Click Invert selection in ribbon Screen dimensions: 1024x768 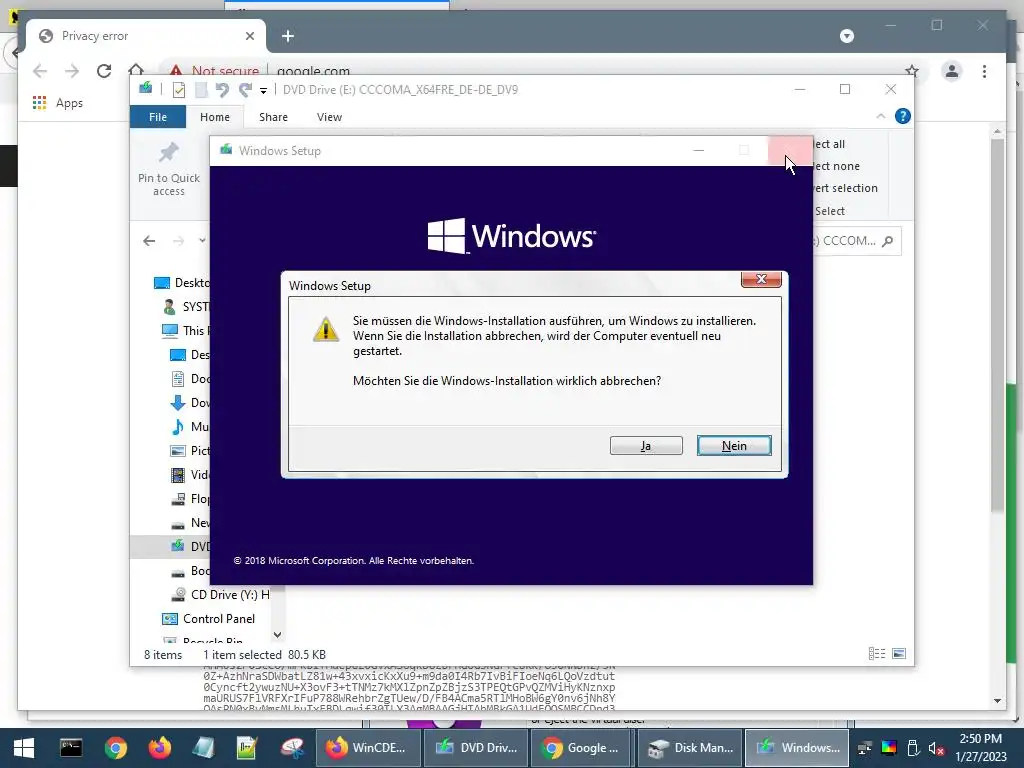pos(845,188)
